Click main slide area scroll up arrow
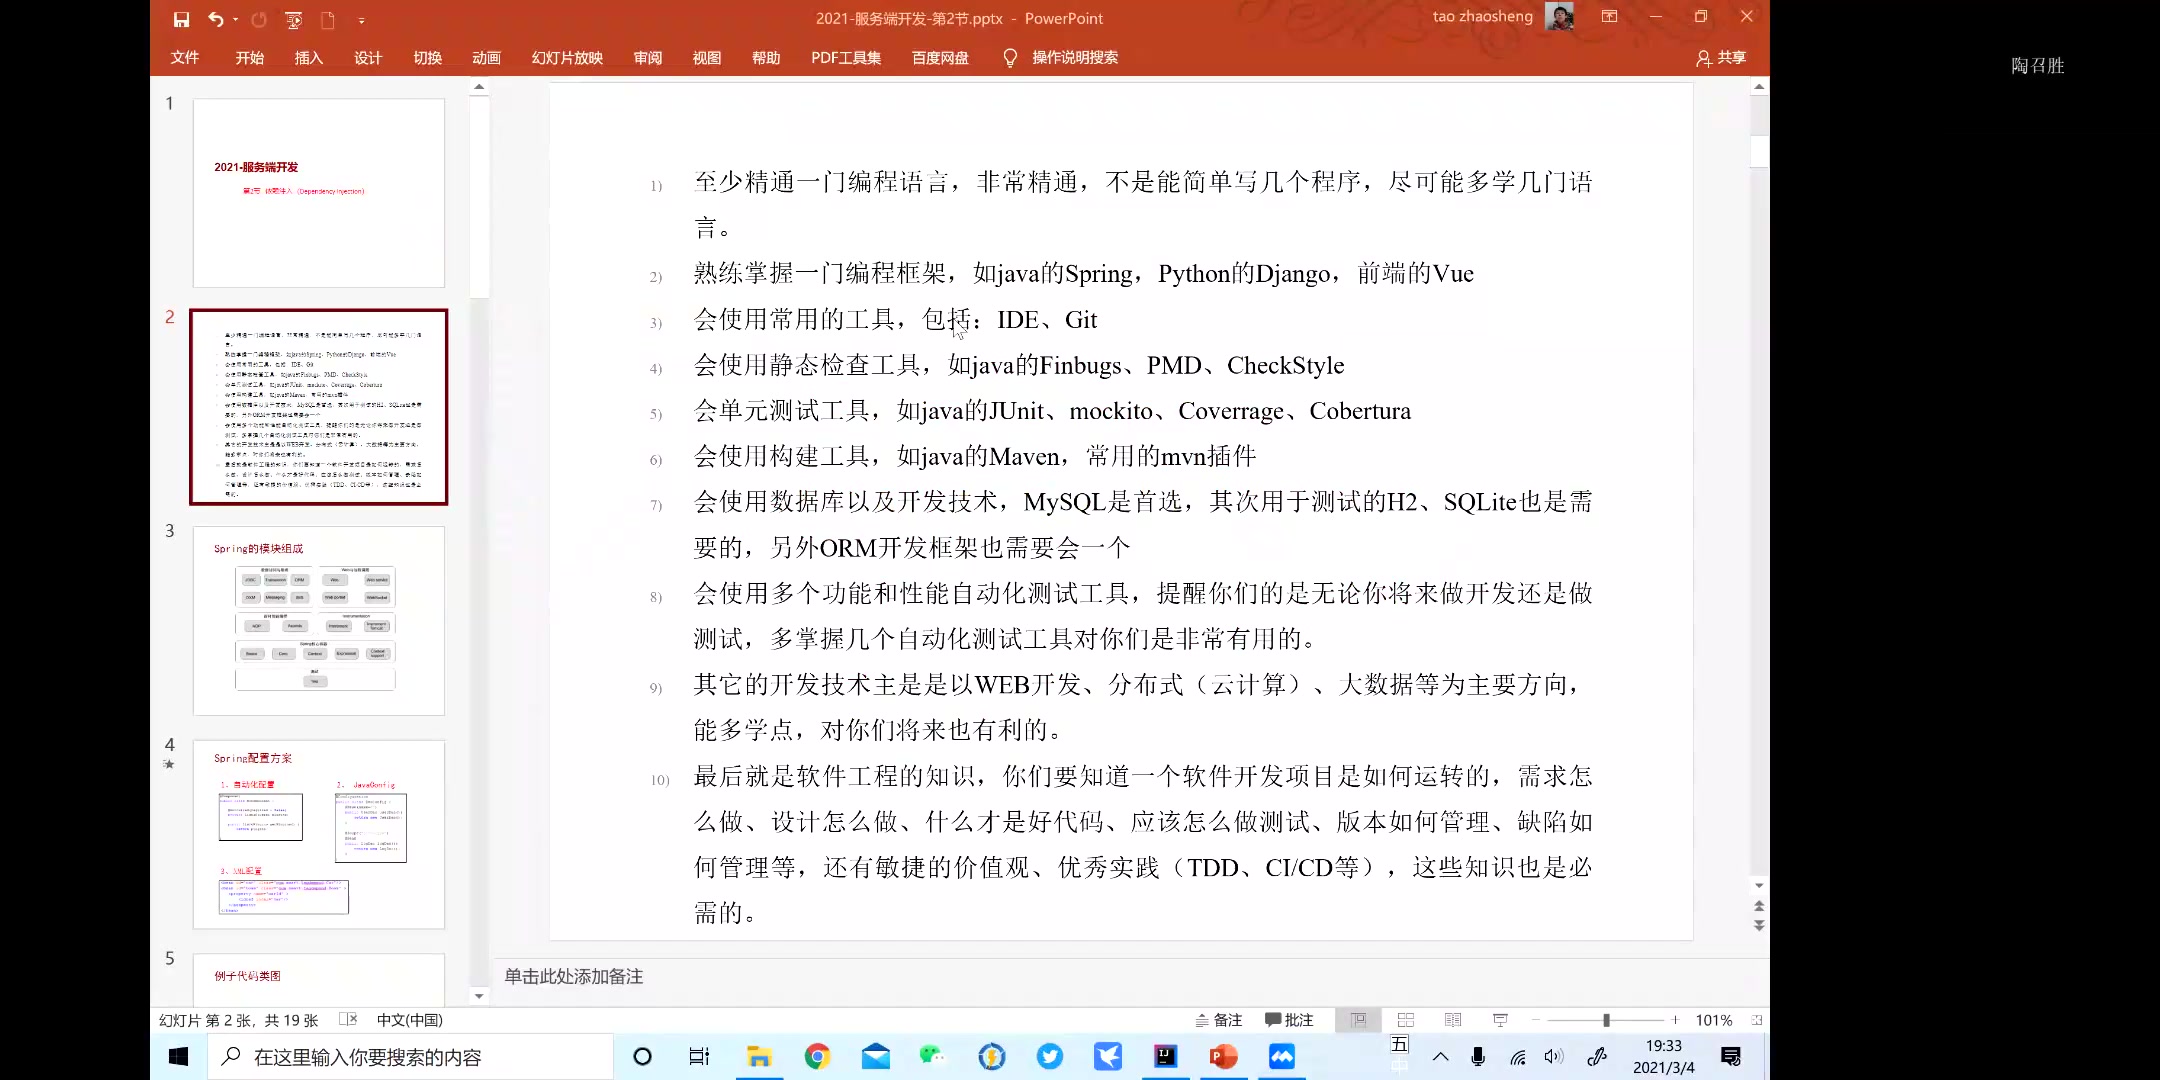The width and height of the screenshot is (2160, 1080). pos(1759,87)
